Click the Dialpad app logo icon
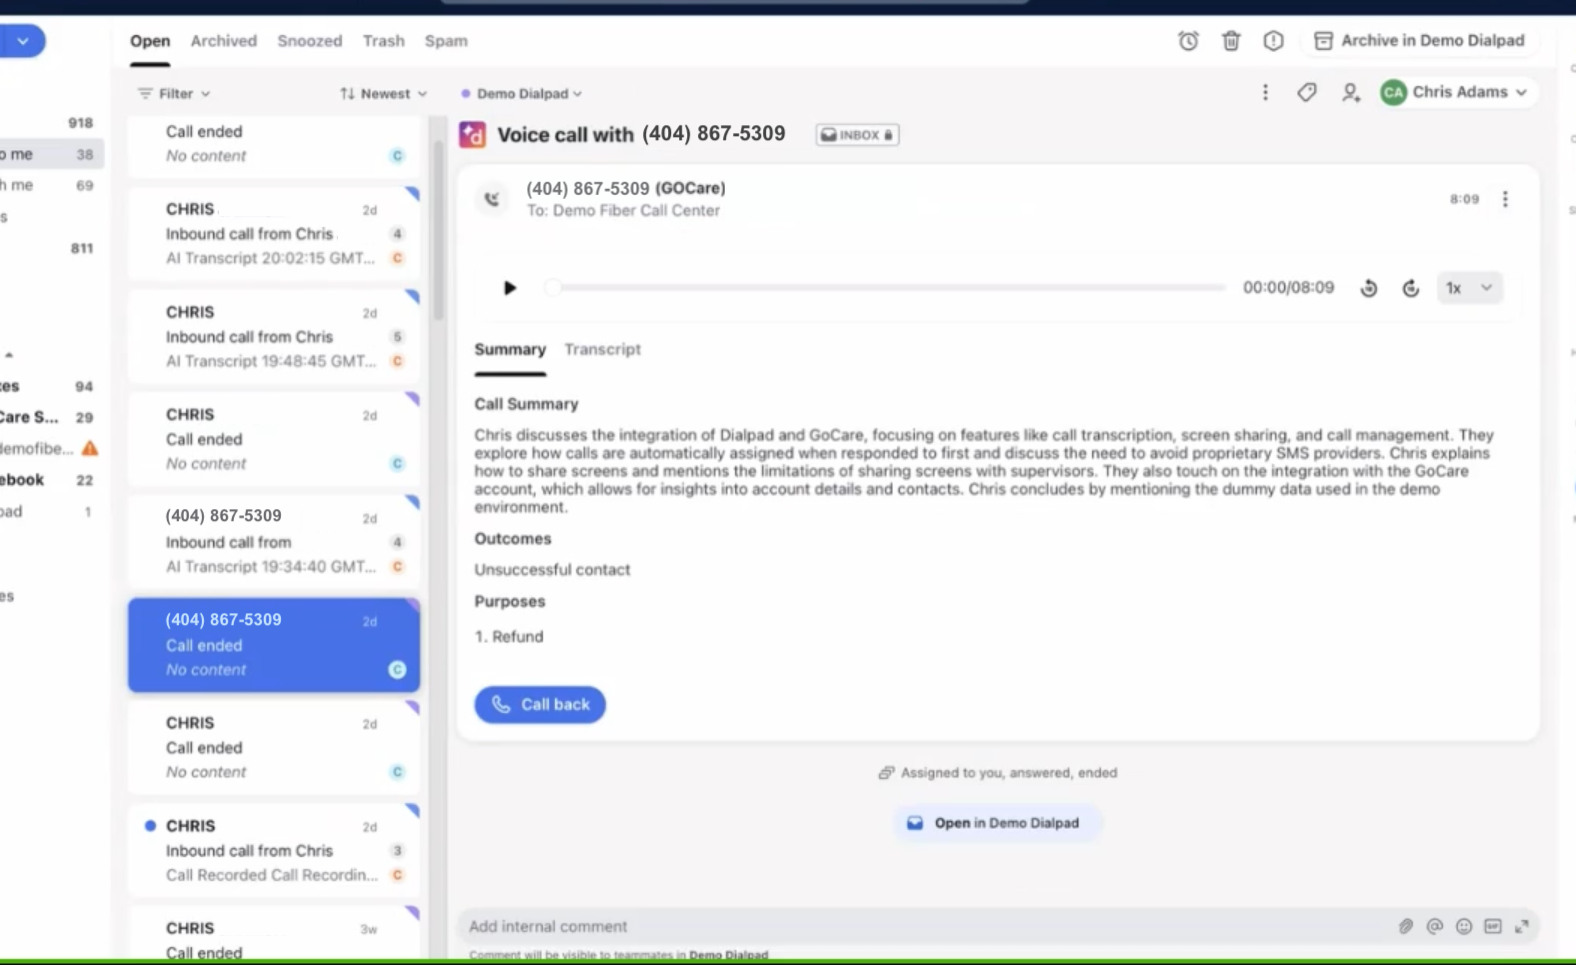 [x=472, y=134]
